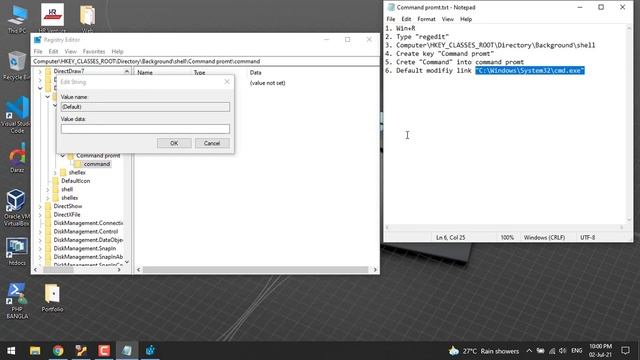Click 'Type "regedit"' line in Notepad
The height and width of the screenshot is (360, 640).
coord(422,37)
